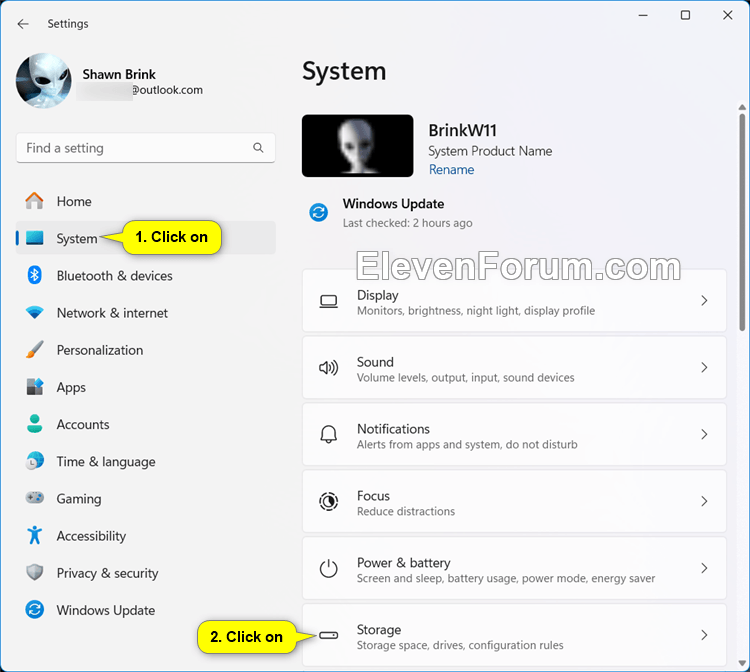Click the Accessibility figure icon in sidebar

tap(34, 535)
